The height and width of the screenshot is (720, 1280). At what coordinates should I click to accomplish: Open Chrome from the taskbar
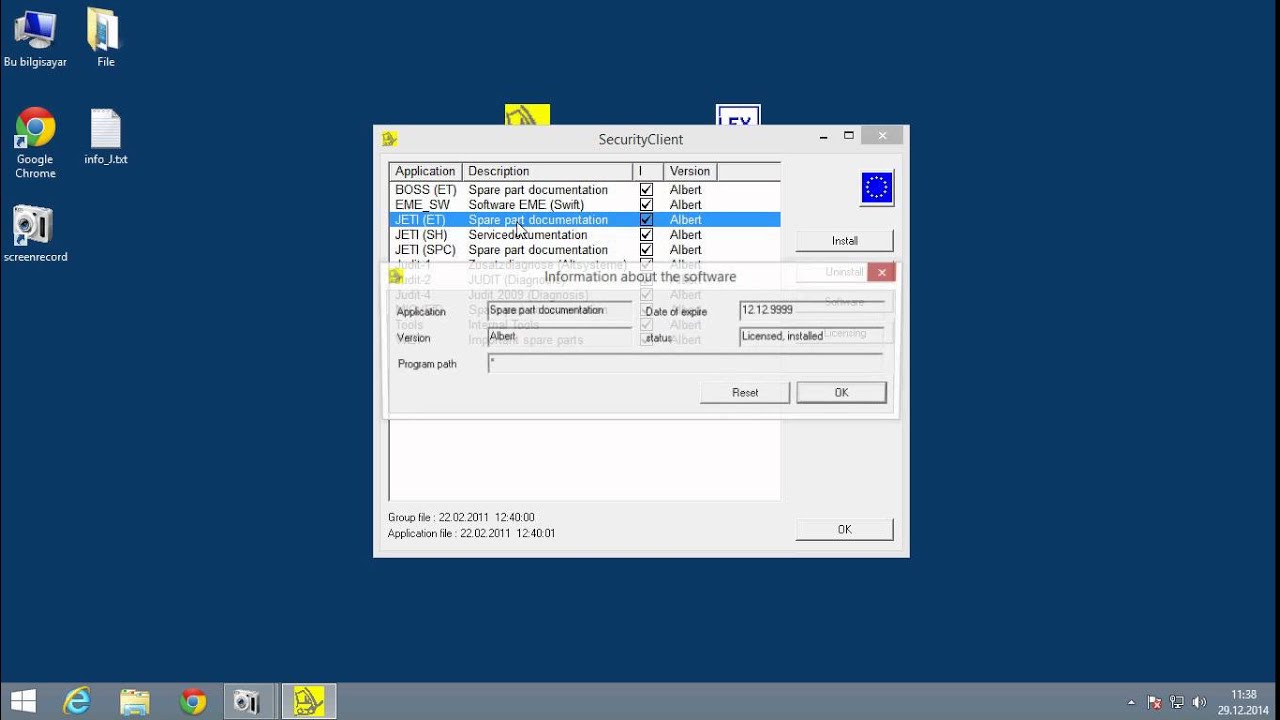click(x=193, y=701)
